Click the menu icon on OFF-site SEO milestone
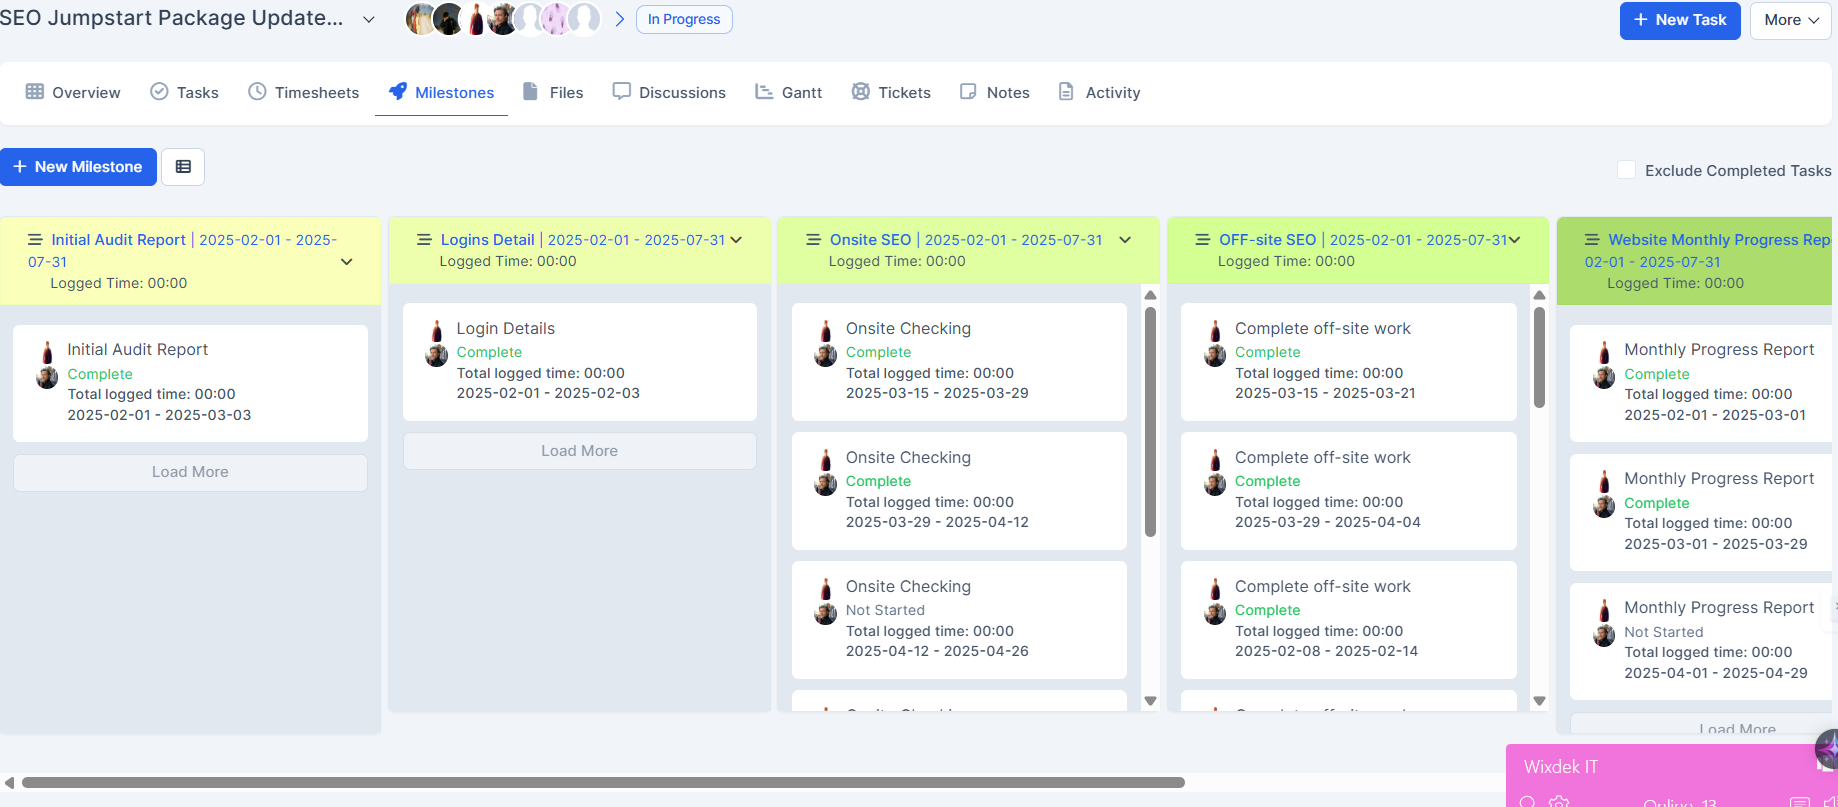Screen dimensions: 1838x807 pos(1202,240)
